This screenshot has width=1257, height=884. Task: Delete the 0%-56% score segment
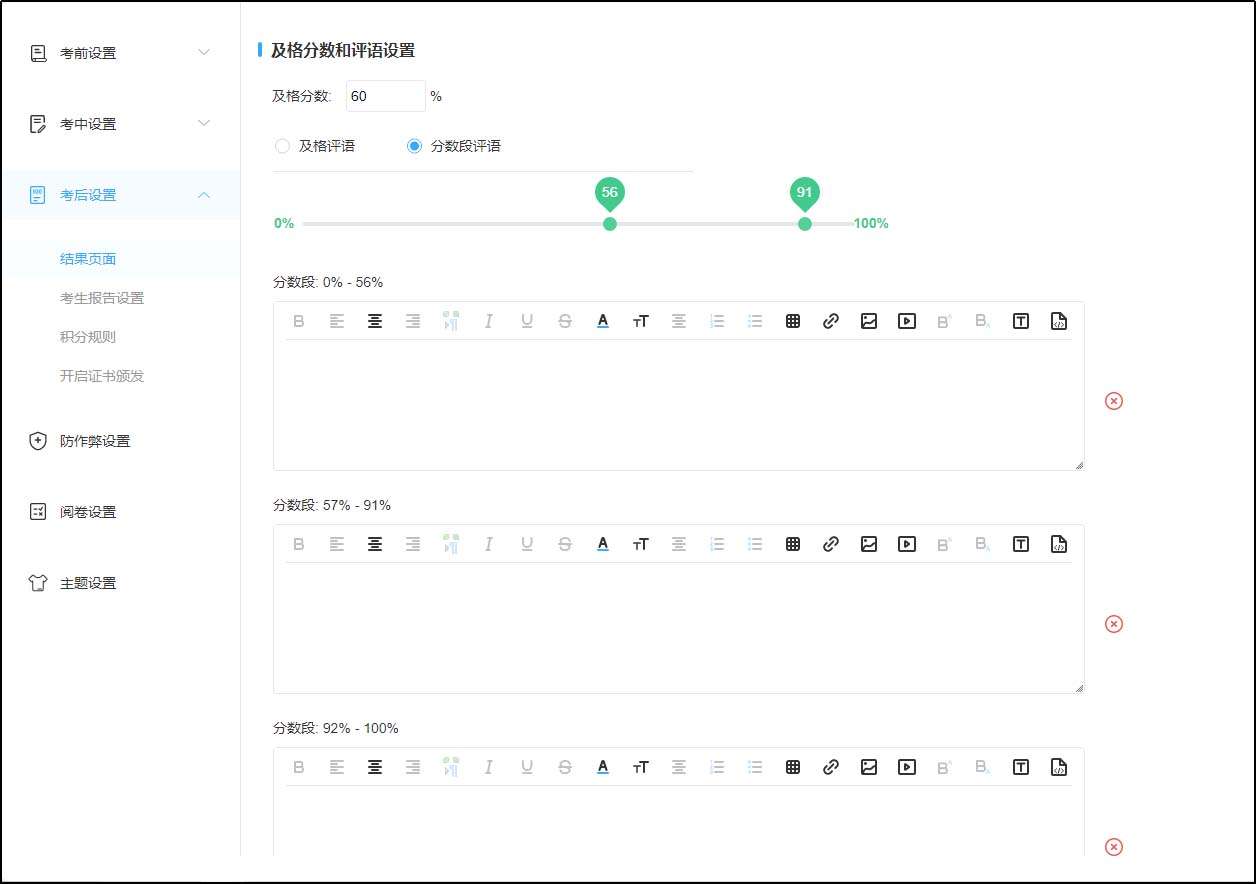[x=1114, y=401]
